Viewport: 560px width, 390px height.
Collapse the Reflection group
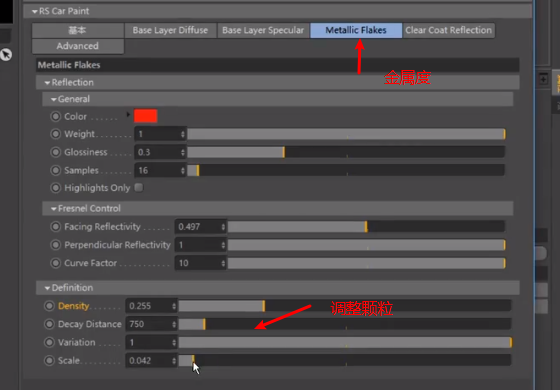point(47,82)
